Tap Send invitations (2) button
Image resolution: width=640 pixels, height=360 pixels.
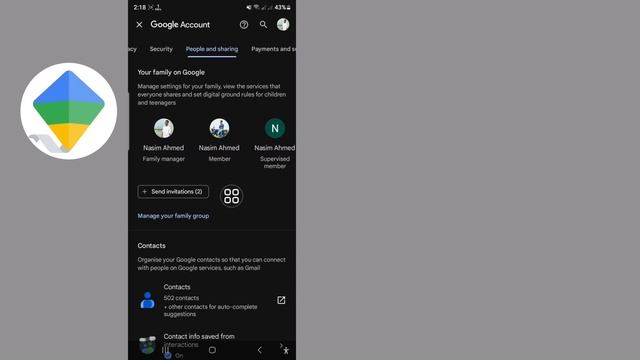click(173, 191)
